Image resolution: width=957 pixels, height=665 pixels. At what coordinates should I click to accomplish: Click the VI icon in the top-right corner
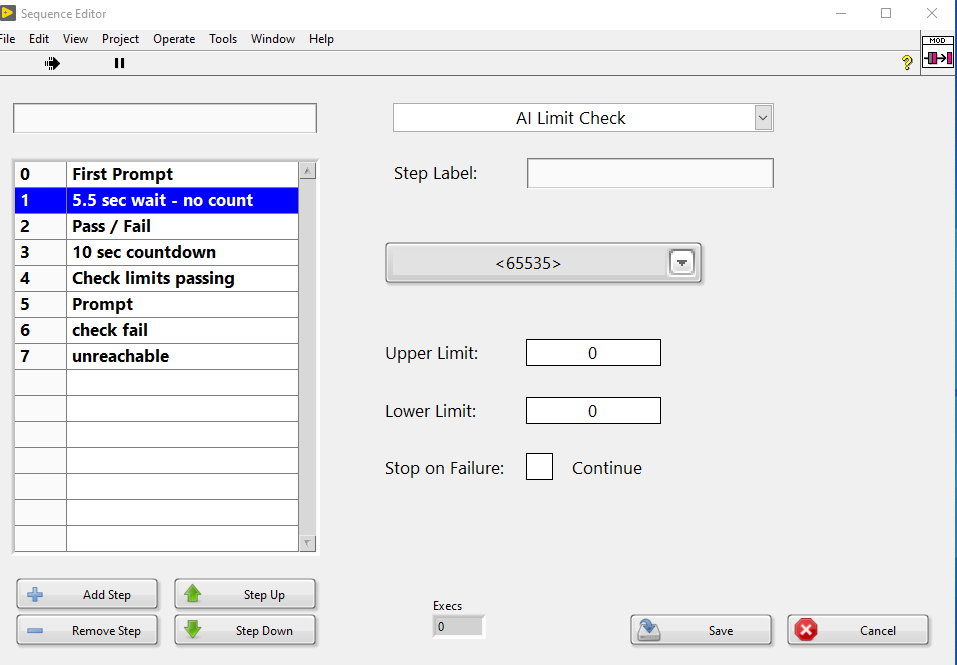point(937,57)
